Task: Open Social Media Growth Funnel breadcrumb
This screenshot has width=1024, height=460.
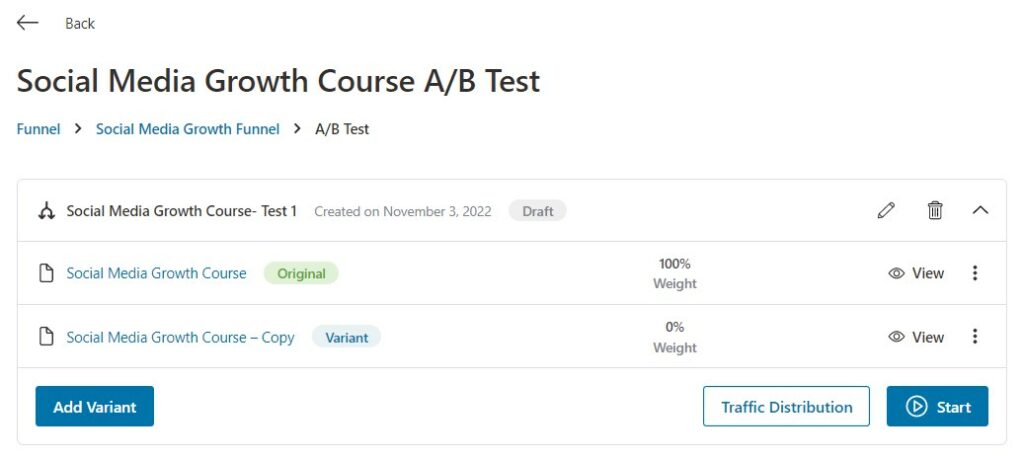Action: (187, 129)
